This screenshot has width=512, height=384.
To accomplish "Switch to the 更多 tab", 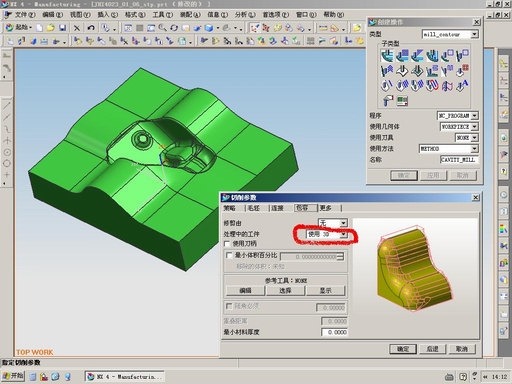I will (x=326, y=208).
